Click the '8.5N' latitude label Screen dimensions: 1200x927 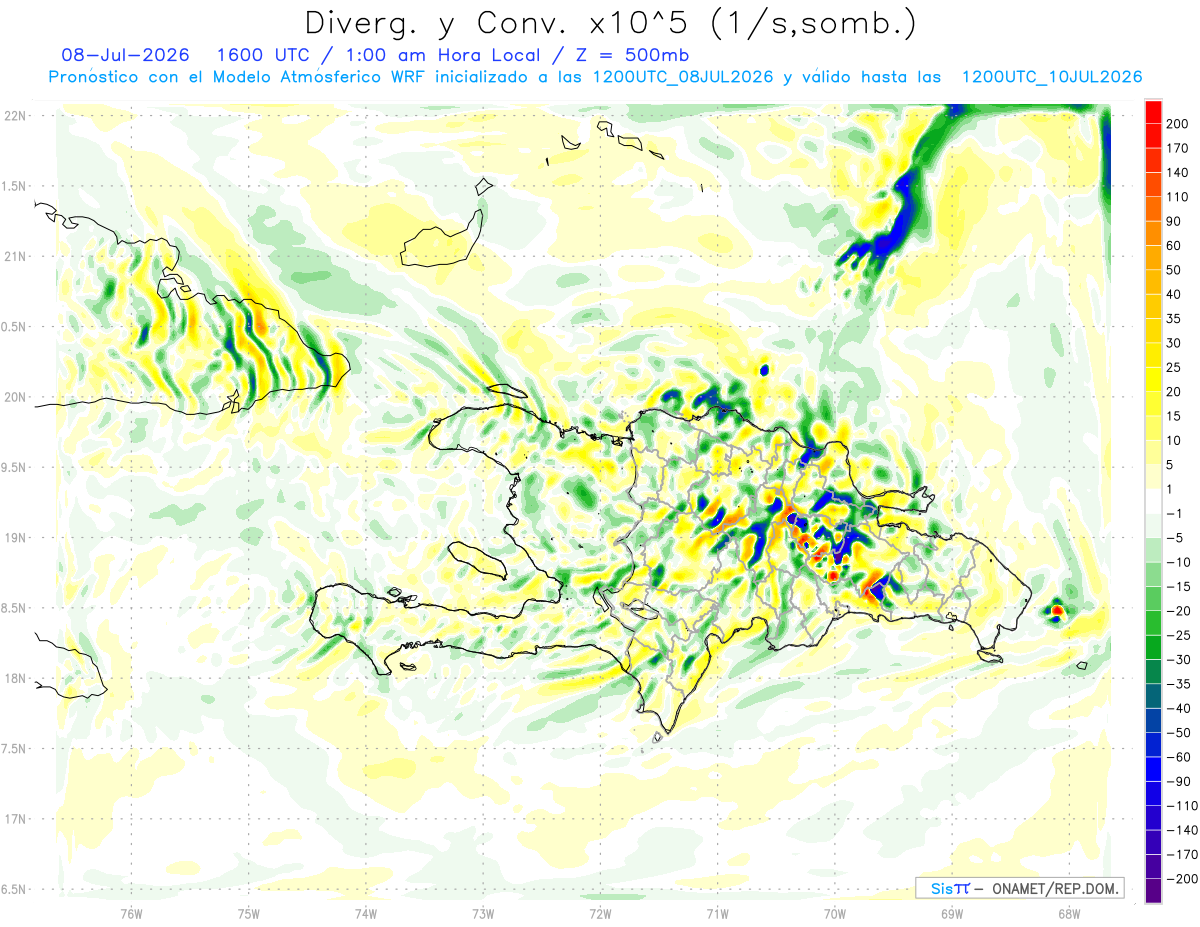(x=13, y=608)
